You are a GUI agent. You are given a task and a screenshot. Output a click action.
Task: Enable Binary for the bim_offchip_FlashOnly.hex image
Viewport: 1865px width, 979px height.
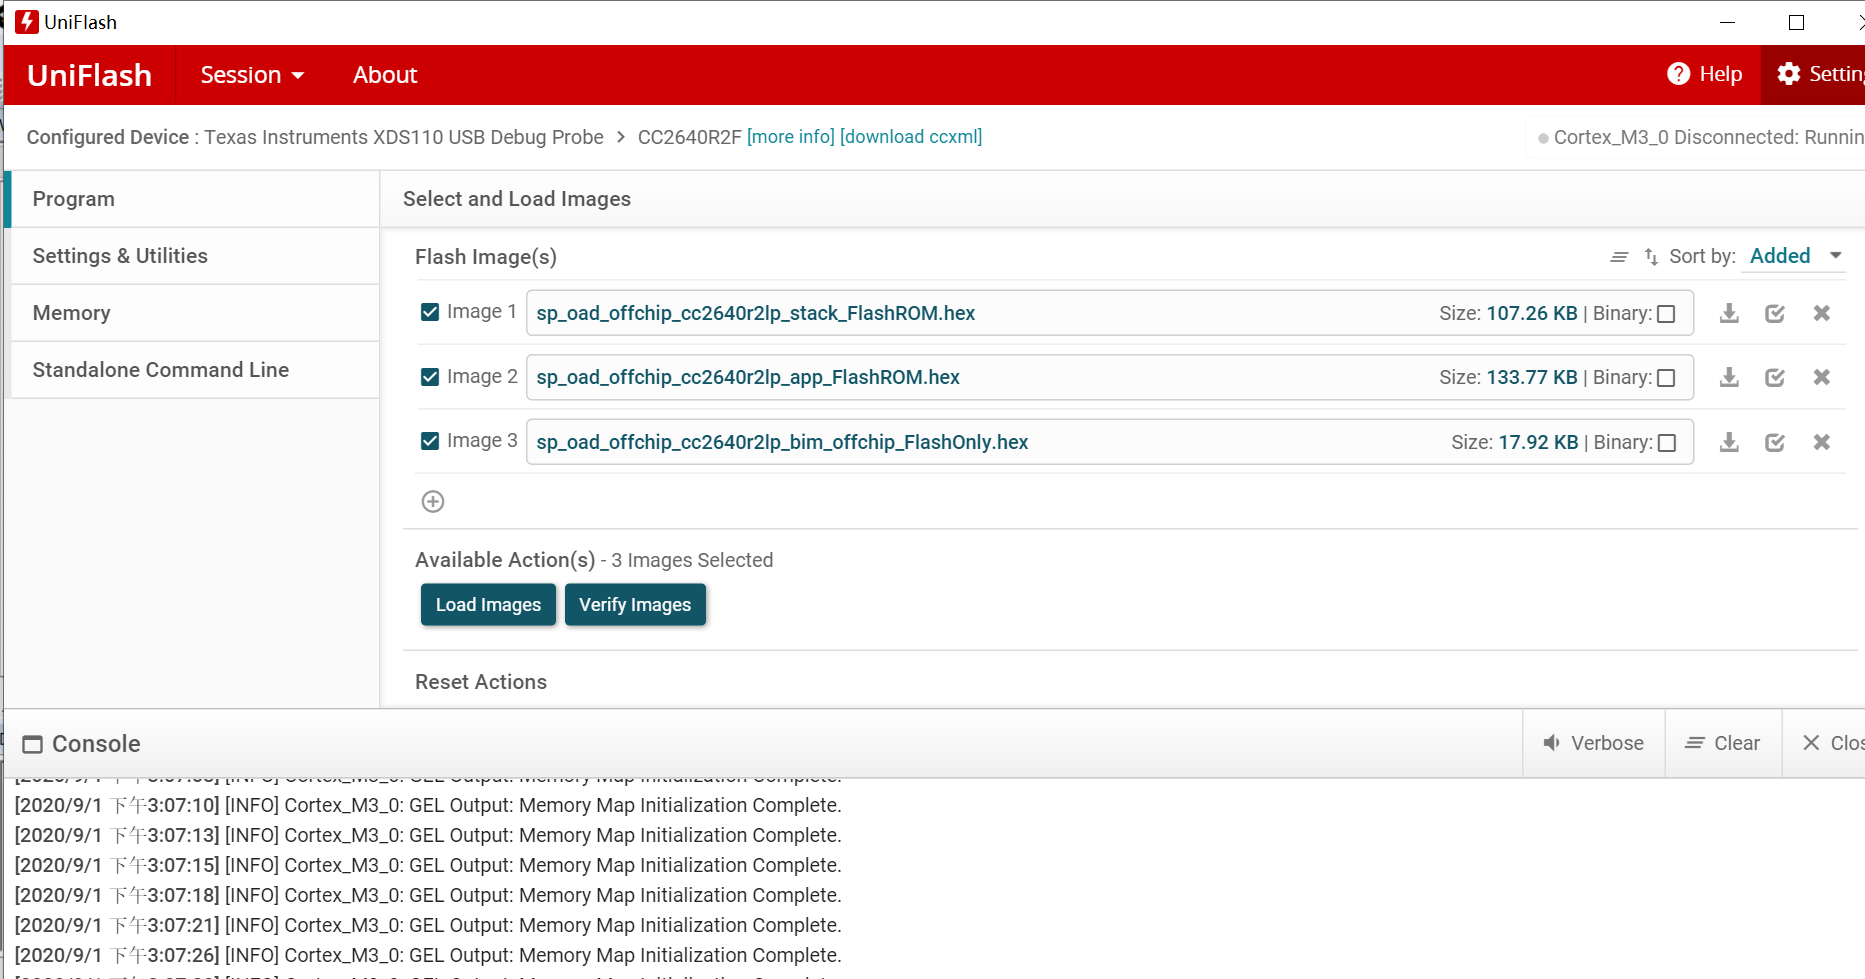pyautogui.click(x=1667, y=443)
